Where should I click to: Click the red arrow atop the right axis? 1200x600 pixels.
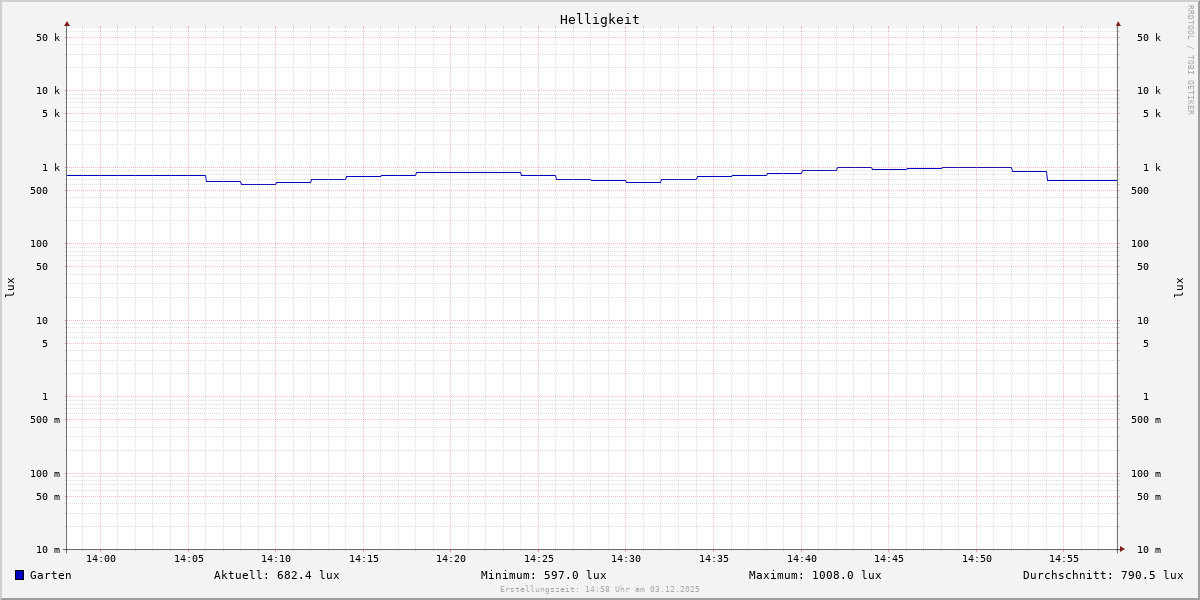[x=1118, y=24]
